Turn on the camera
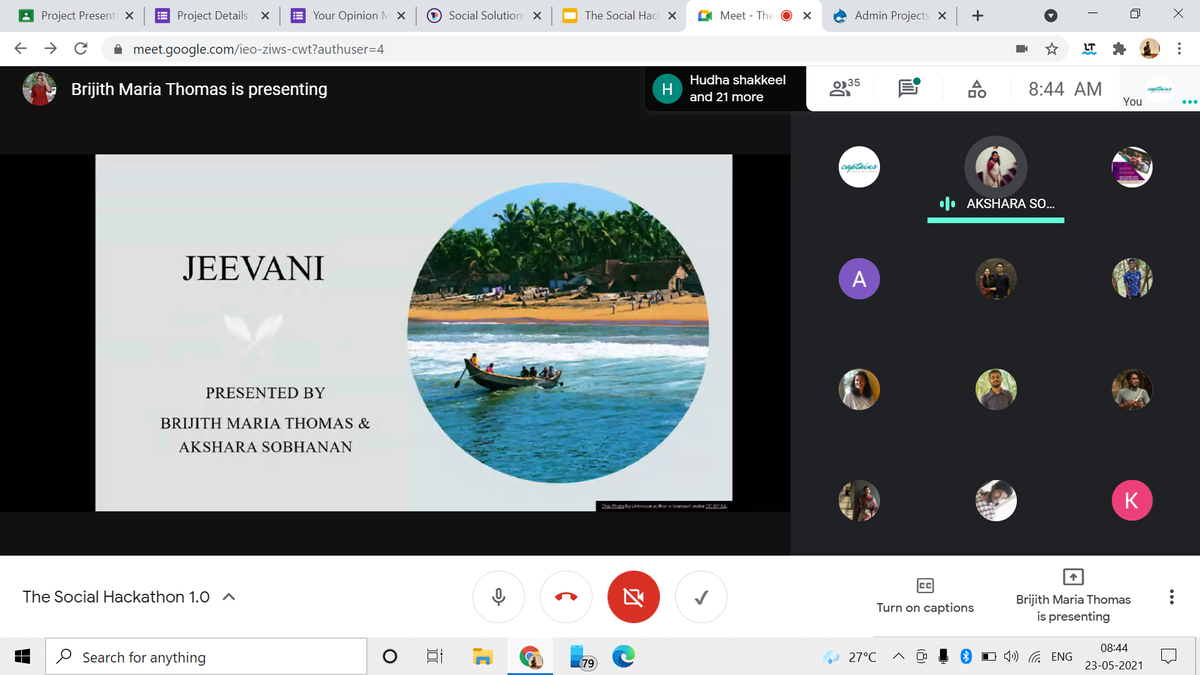 coord(633,597)
